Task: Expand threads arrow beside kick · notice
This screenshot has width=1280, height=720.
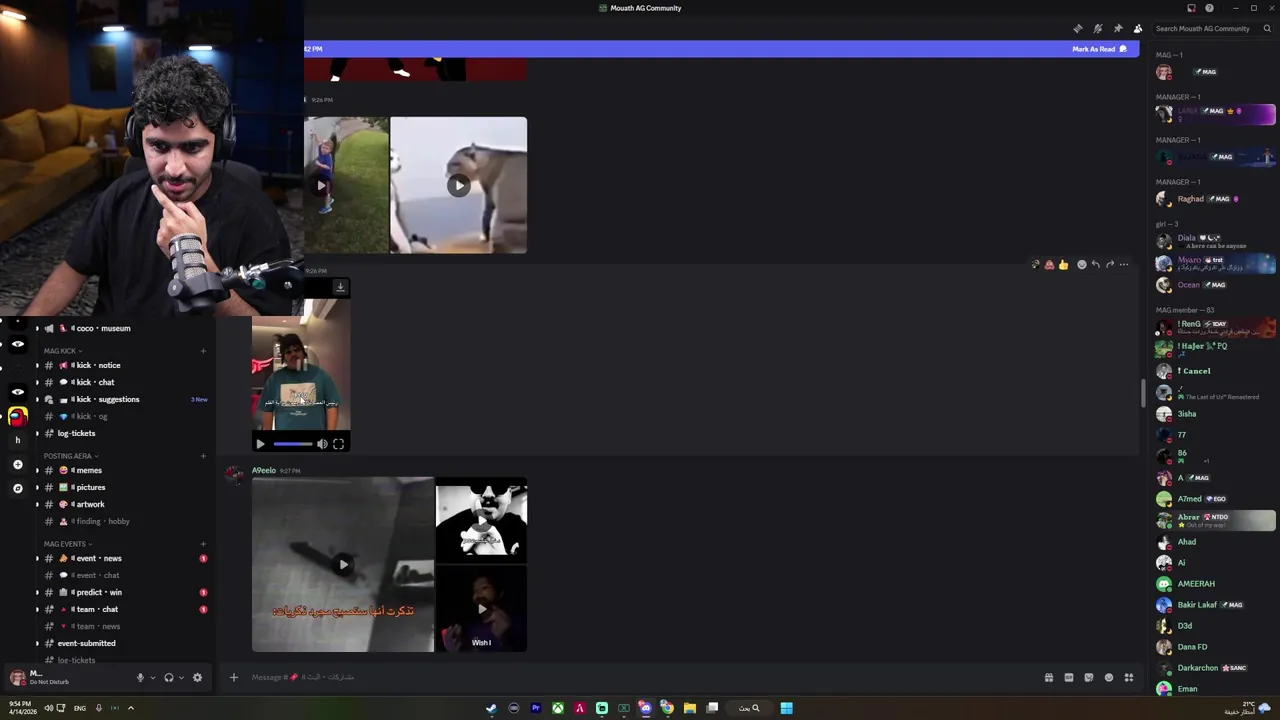Action: click(37, 365)
